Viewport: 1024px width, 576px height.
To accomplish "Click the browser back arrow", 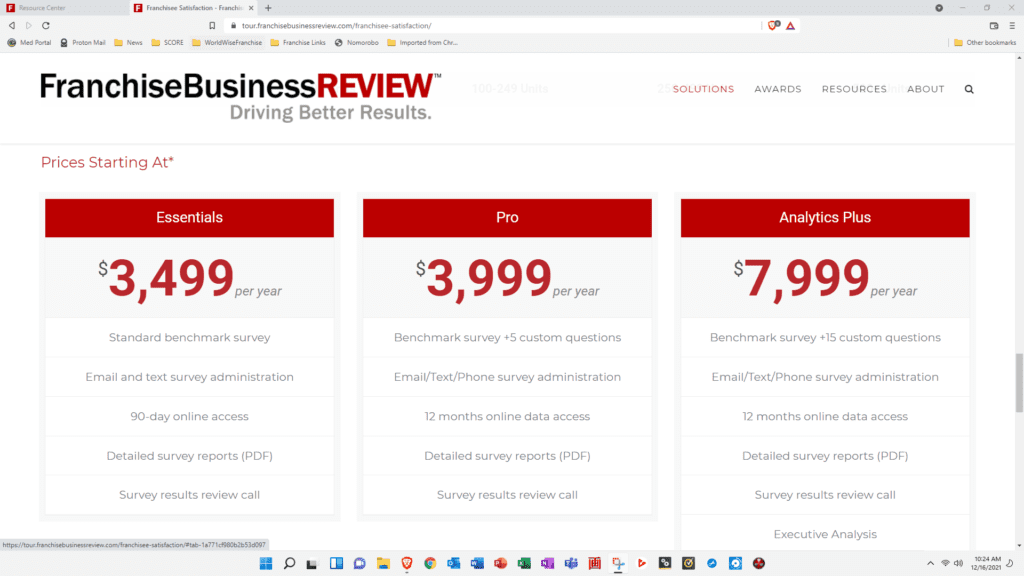I will [x=12, y=25].
